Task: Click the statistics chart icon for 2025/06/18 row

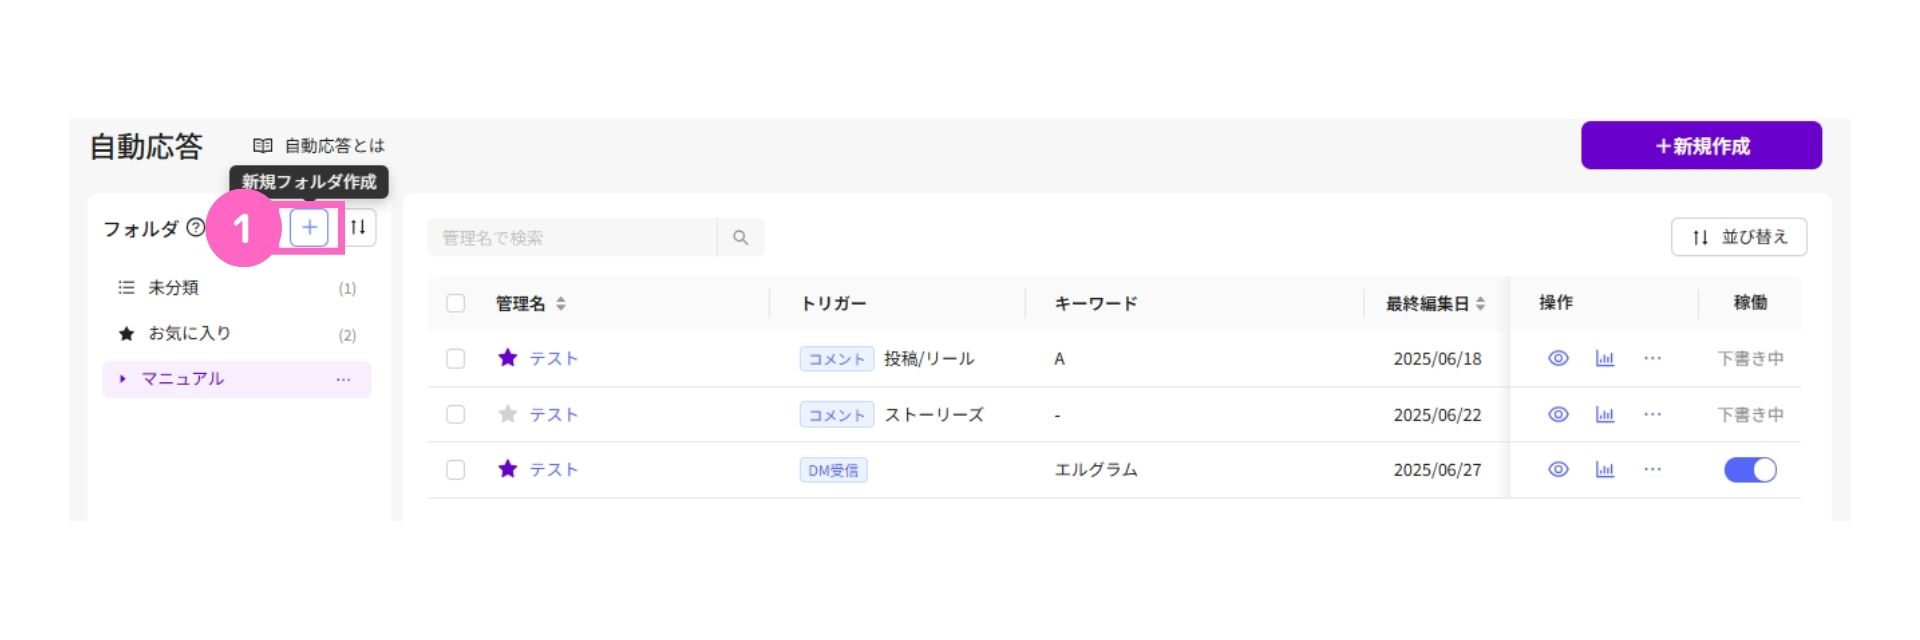Action: point(1604,359)
